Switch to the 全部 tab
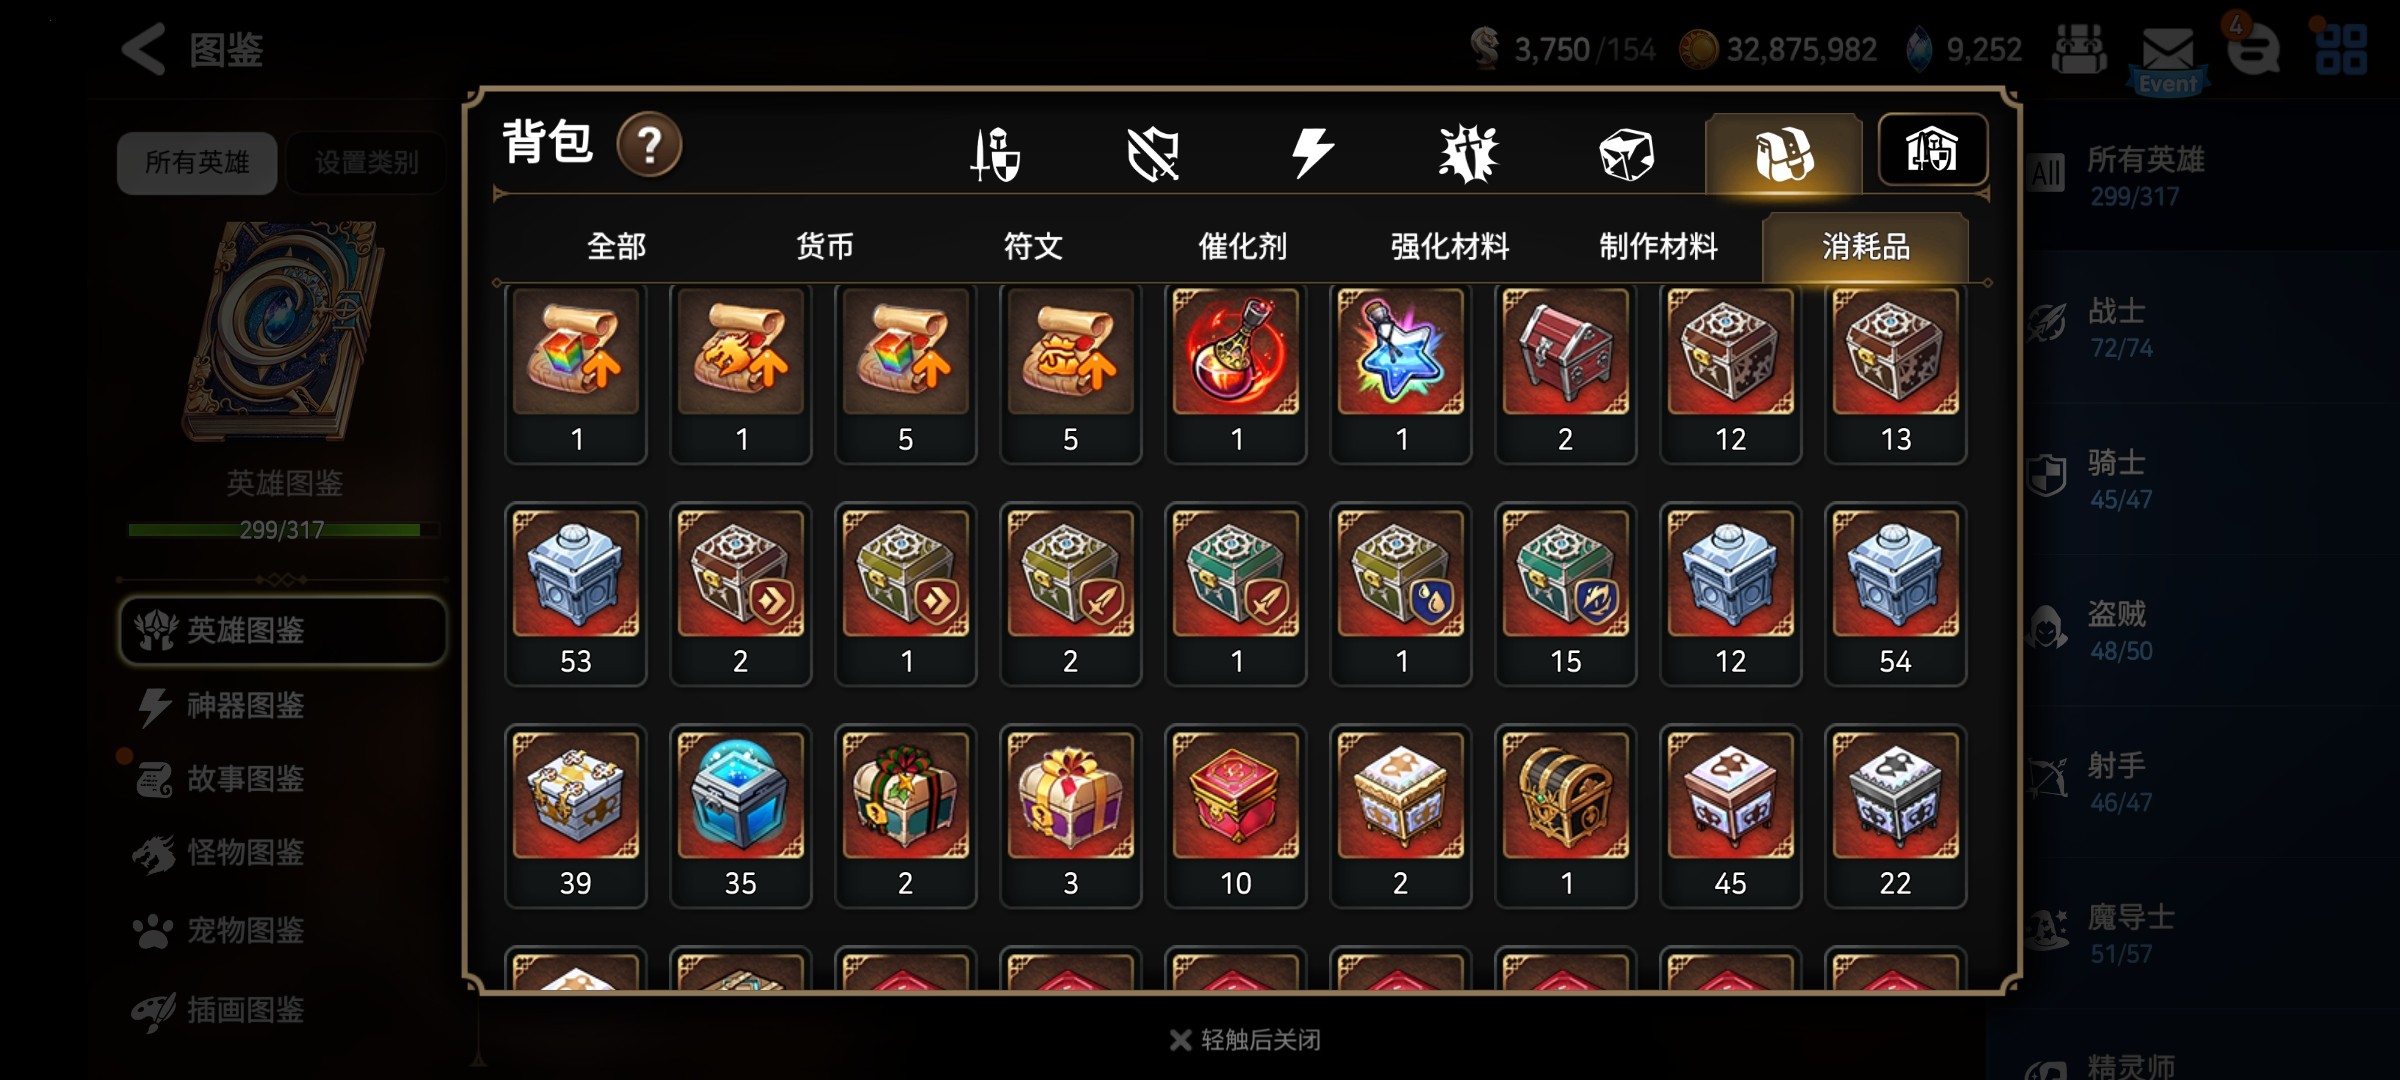2400x1080 pixels. (x=616, y=246)
